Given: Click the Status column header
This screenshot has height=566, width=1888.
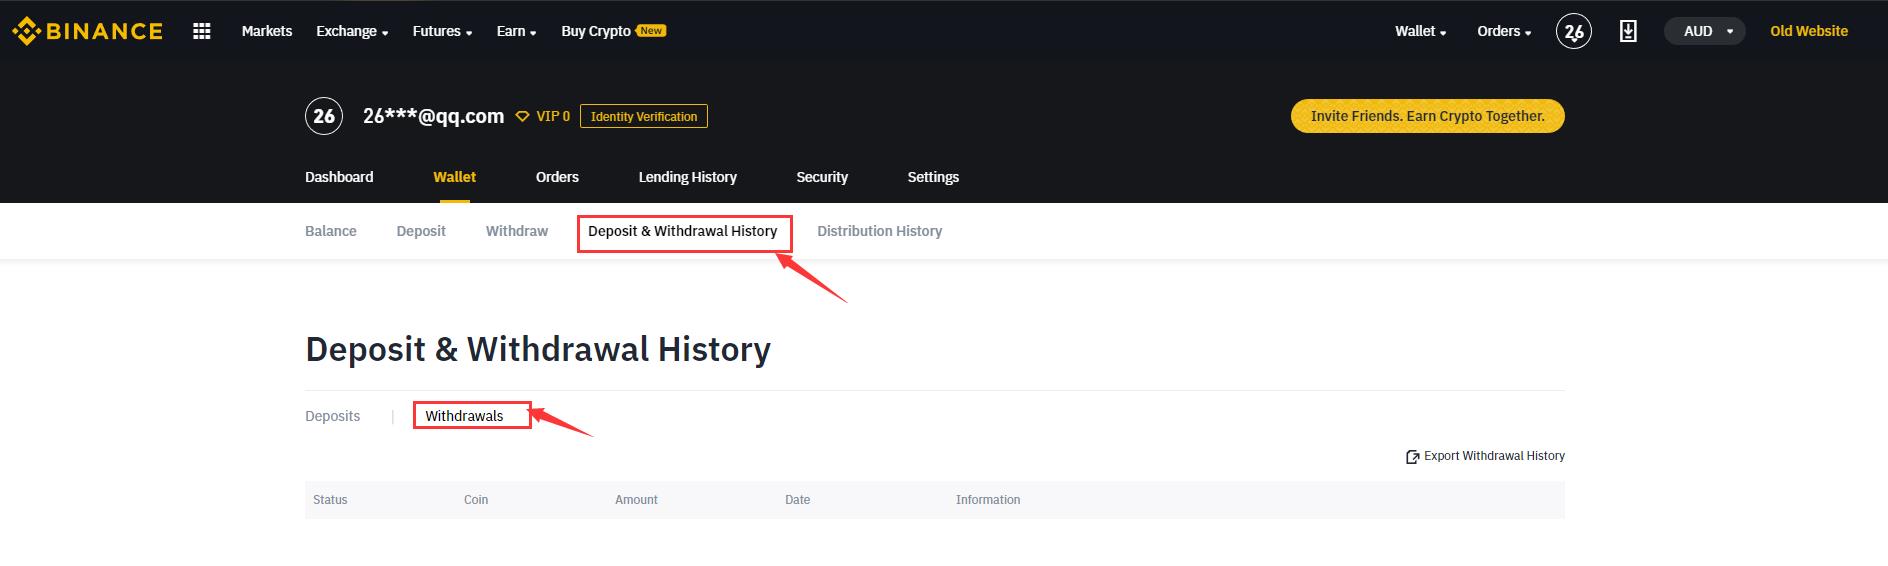Looking at the screenshot, I should tap(330, 500).
